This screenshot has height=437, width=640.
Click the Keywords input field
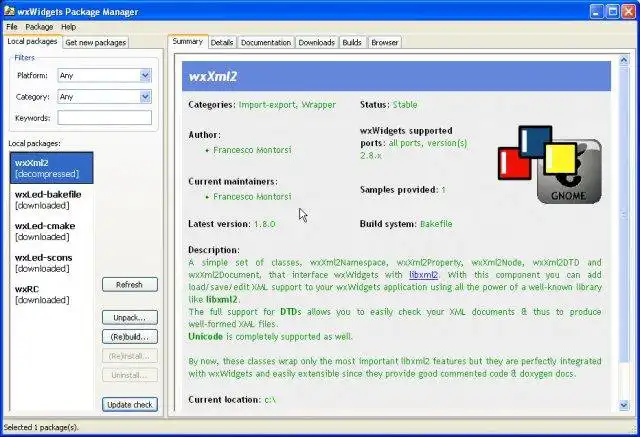click(x=104, y=118)
